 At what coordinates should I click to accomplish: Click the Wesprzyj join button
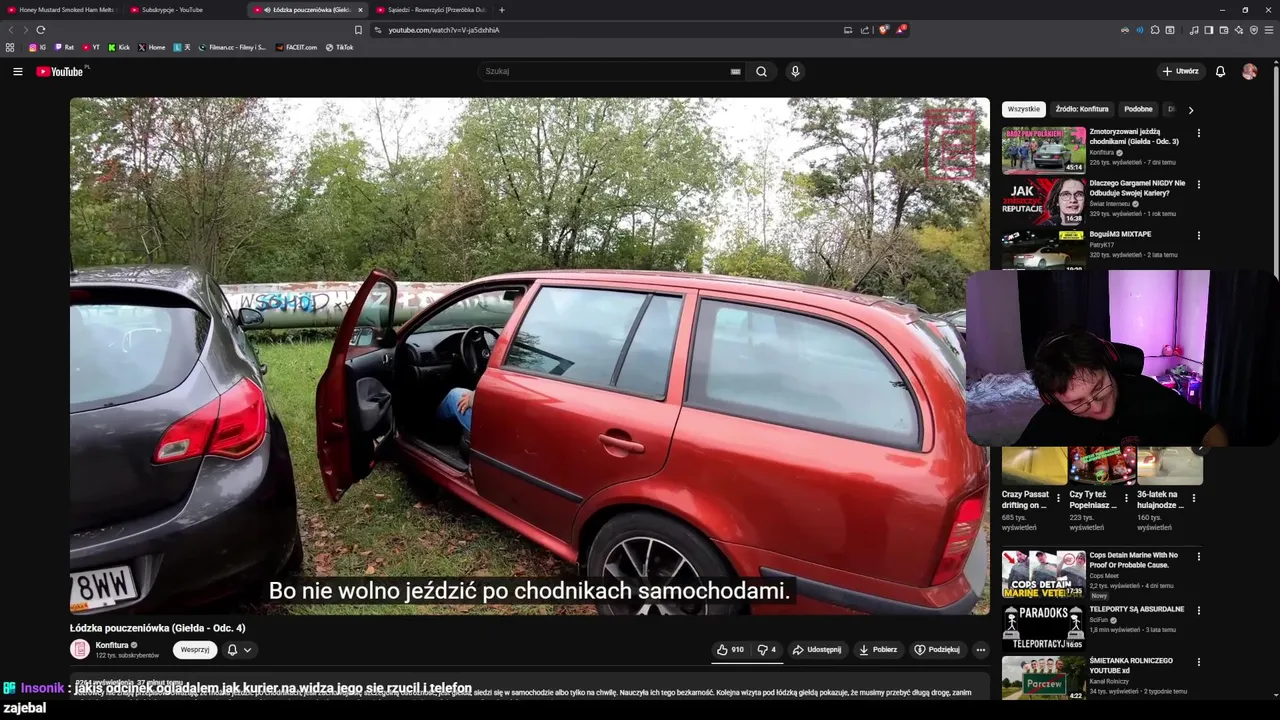click(x=195, y=650)
